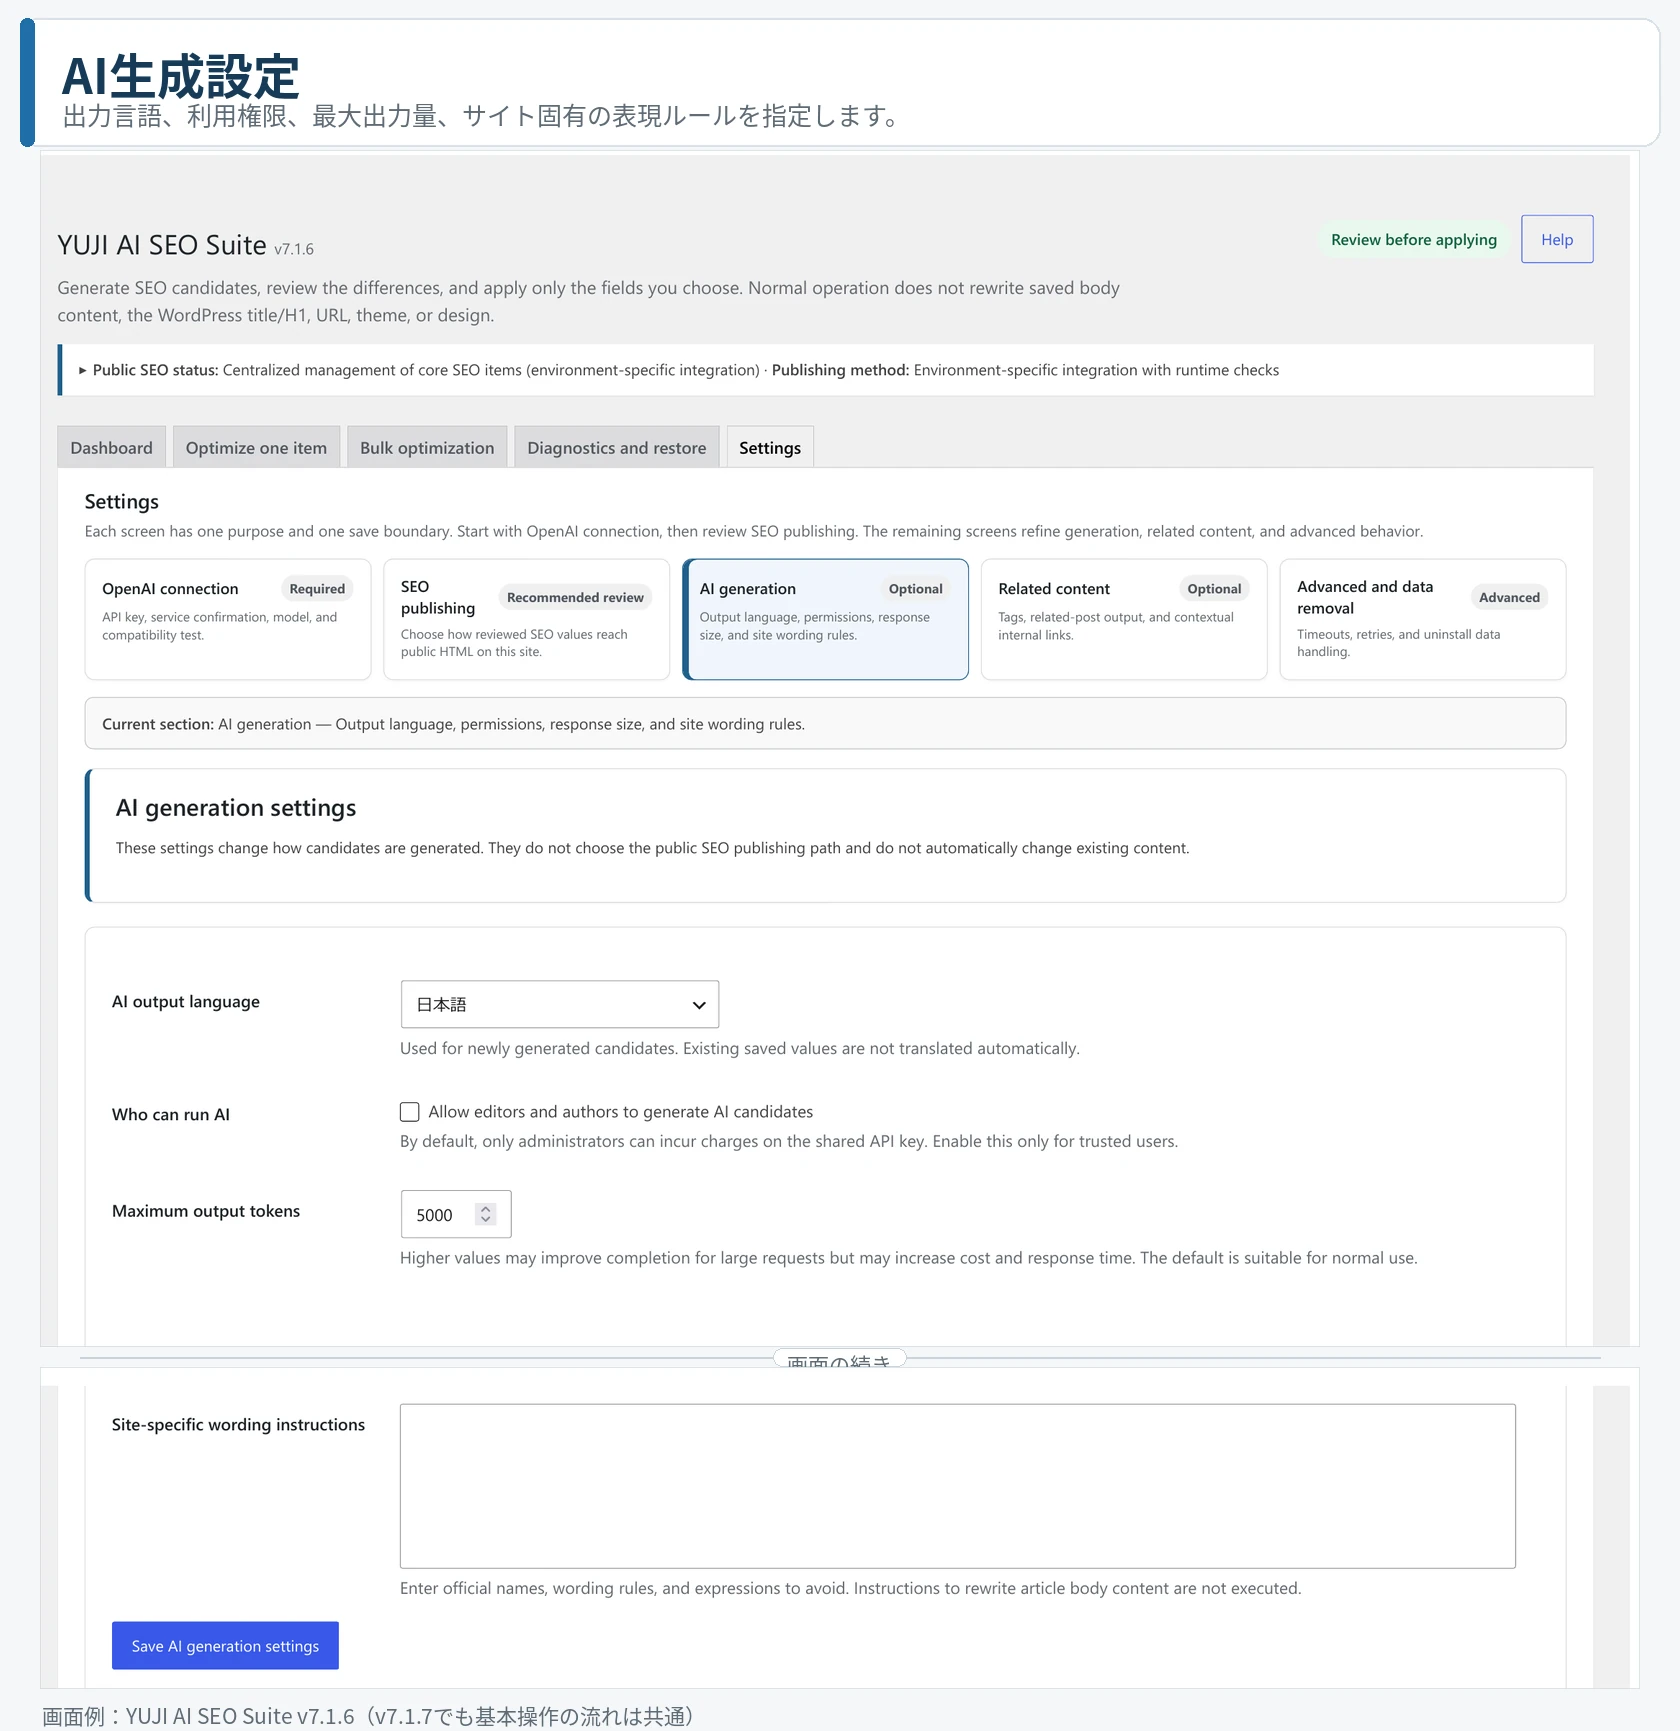Click the Advanced badge
1680x1731 pixels.
(x=1509, y=597)
